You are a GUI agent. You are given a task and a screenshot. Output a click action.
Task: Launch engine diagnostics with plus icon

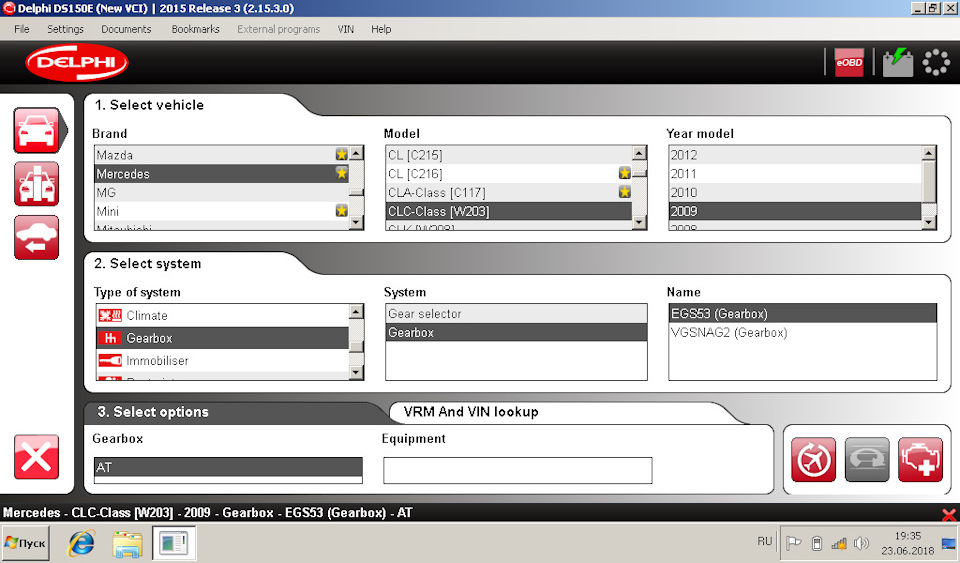(921, 460)
